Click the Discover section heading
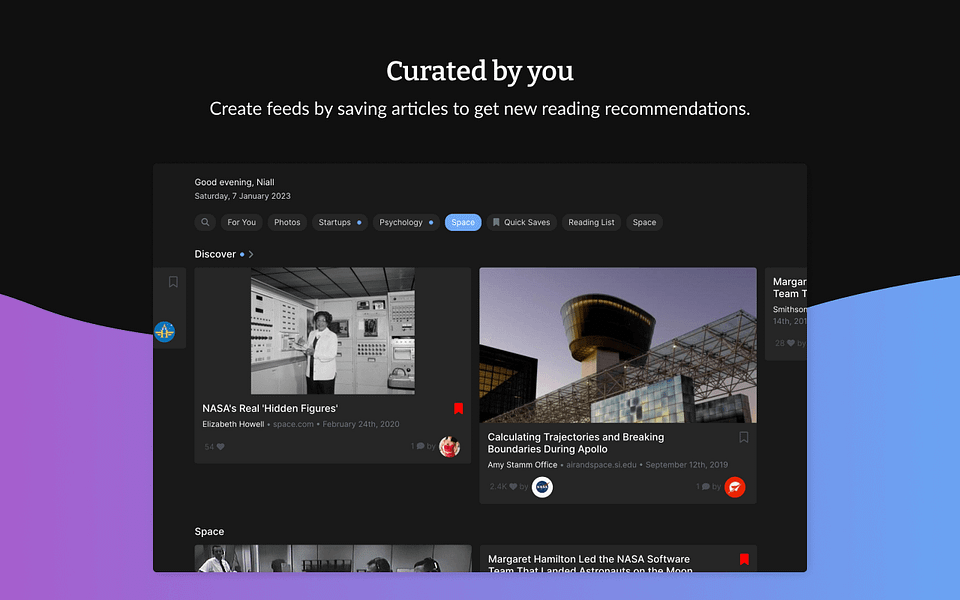Screen dimensions: 960x600 215,254
